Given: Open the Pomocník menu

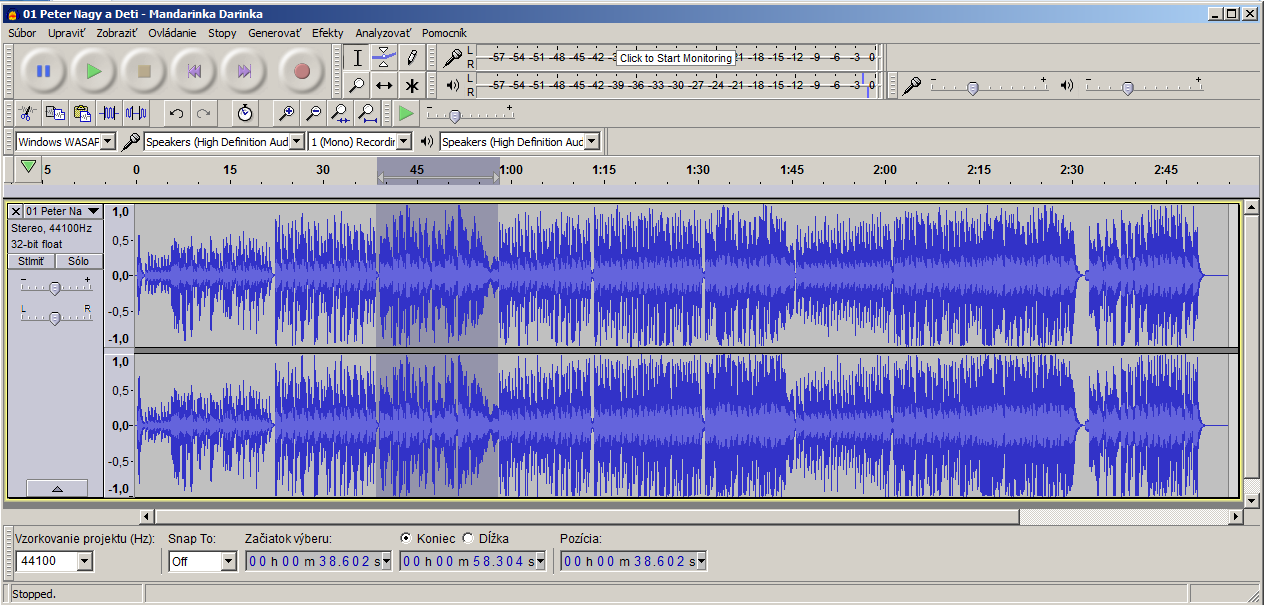Looking at the screenshot, I should [x=444, y=33].
